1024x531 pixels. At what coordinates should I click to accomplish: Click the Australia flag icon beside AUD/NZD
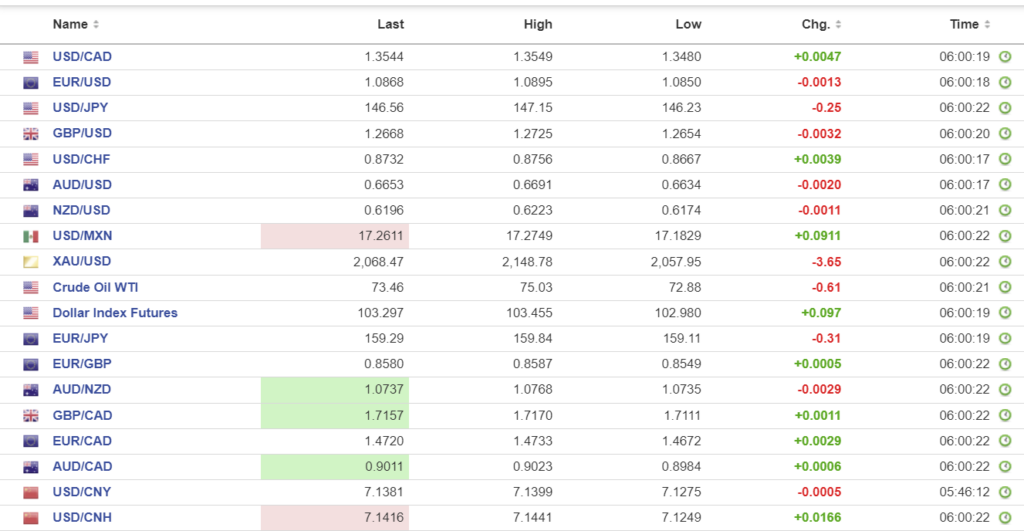point(31,390)
